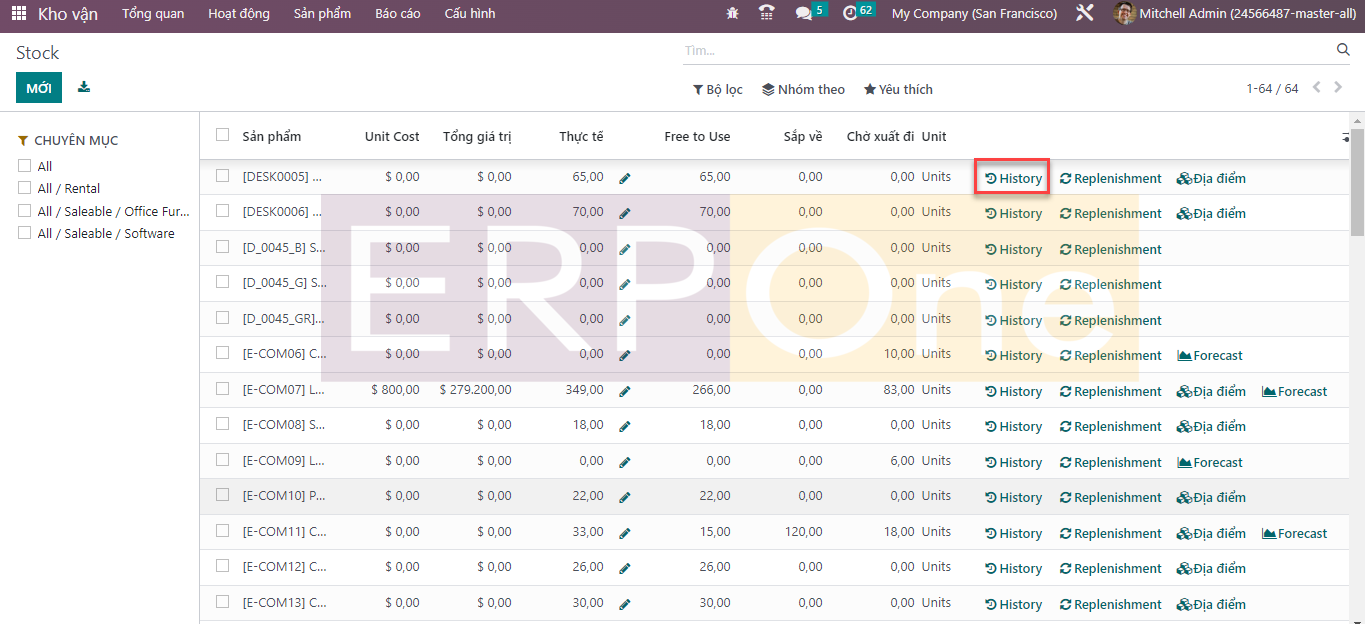Open the 'Hoạt động' menu
The height and width of the screenshot is (624, 1365).
coord(238,14)
